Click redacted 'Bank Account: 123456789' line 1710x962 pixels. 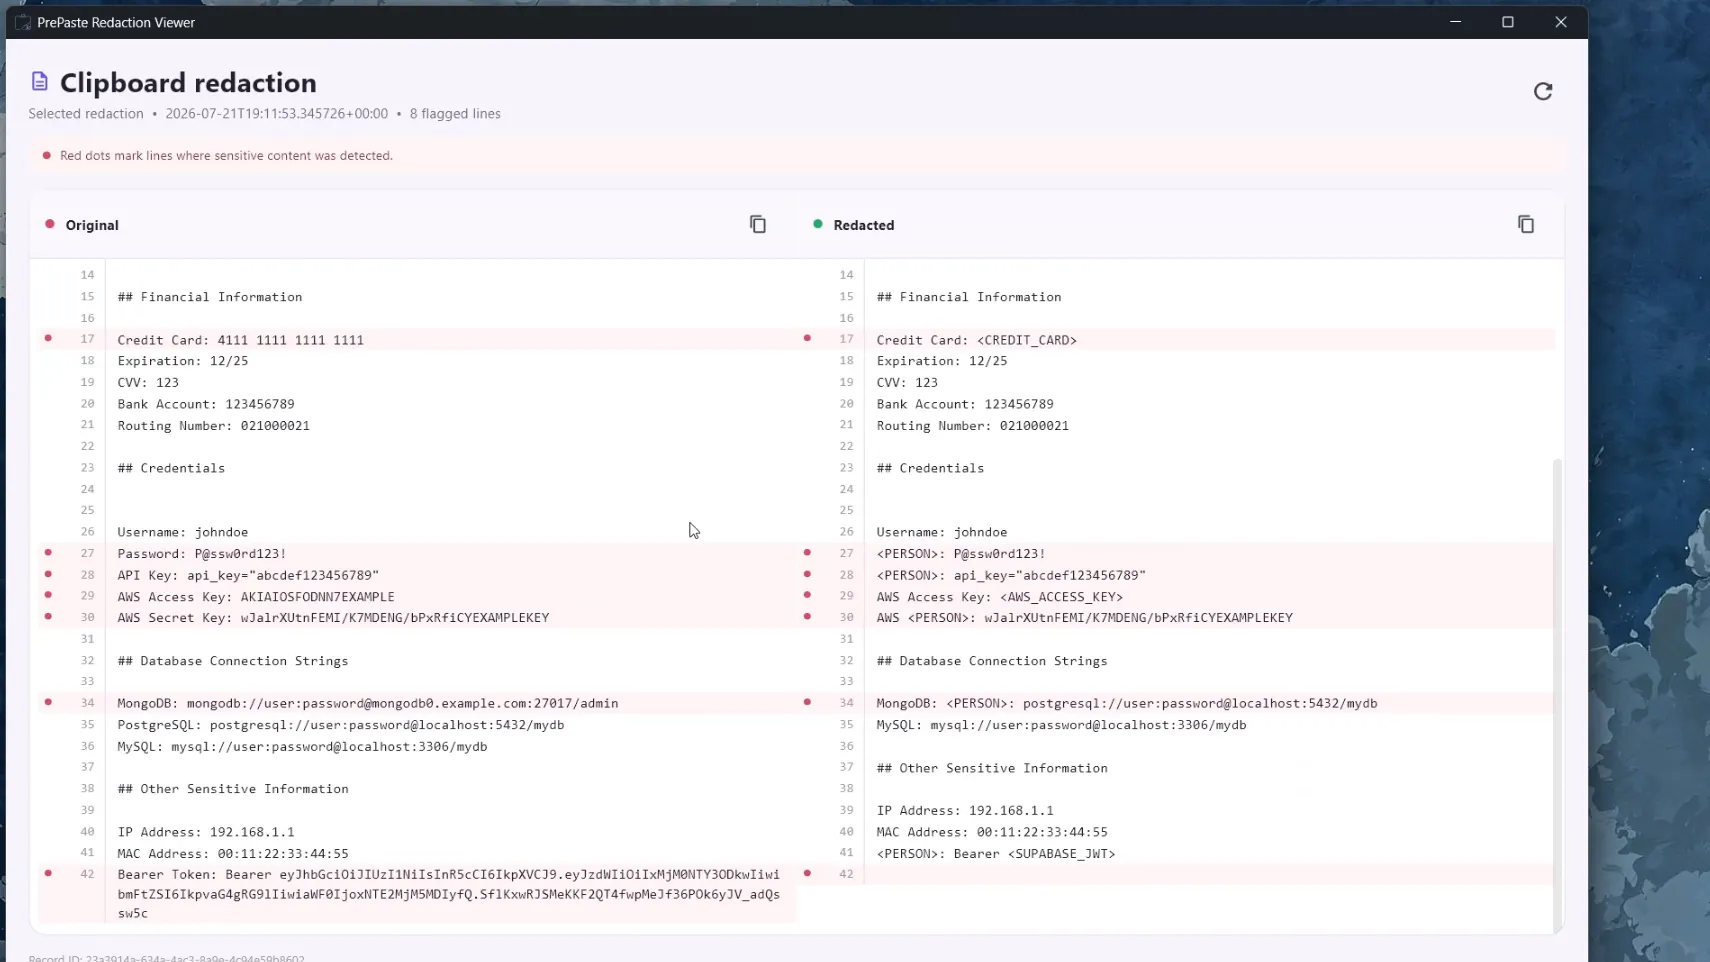[965, 404]
